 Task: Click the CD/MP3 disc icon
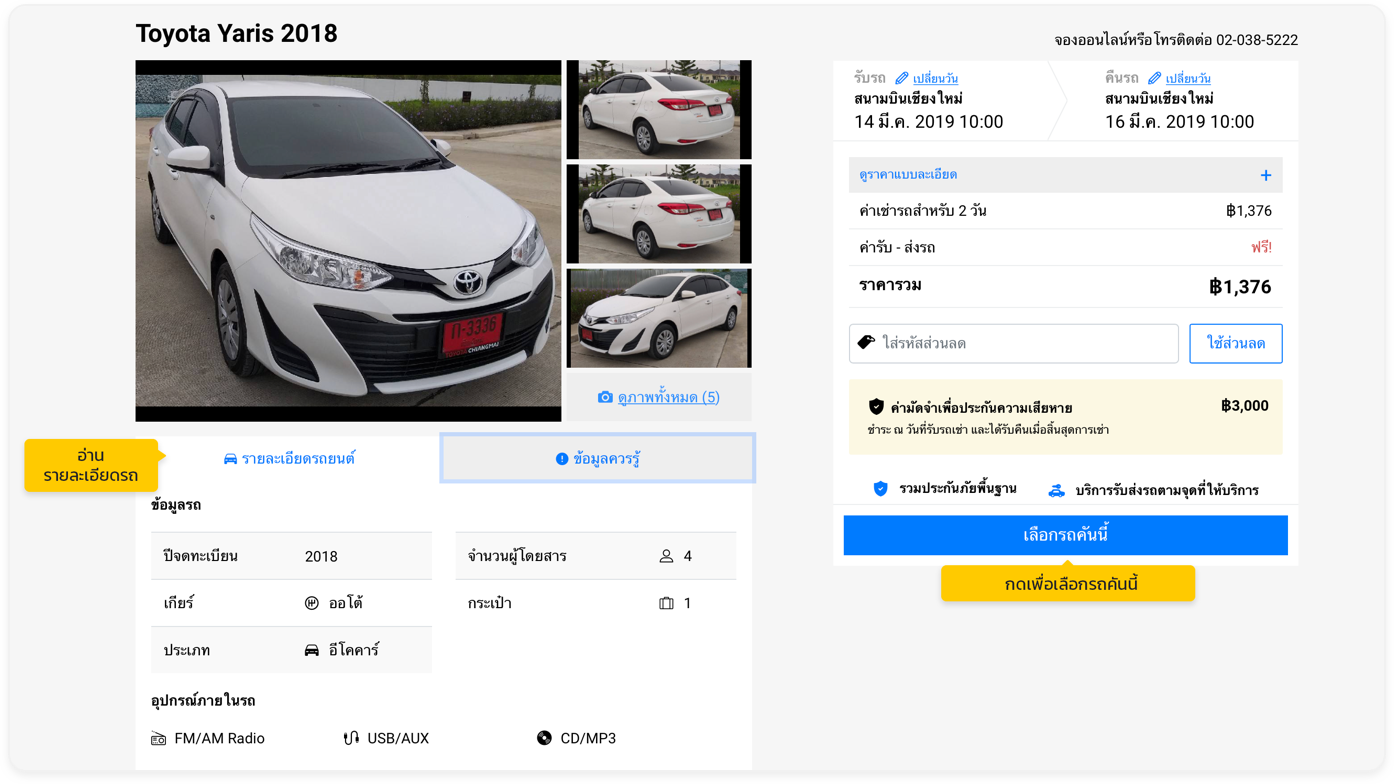click(544, 738)
